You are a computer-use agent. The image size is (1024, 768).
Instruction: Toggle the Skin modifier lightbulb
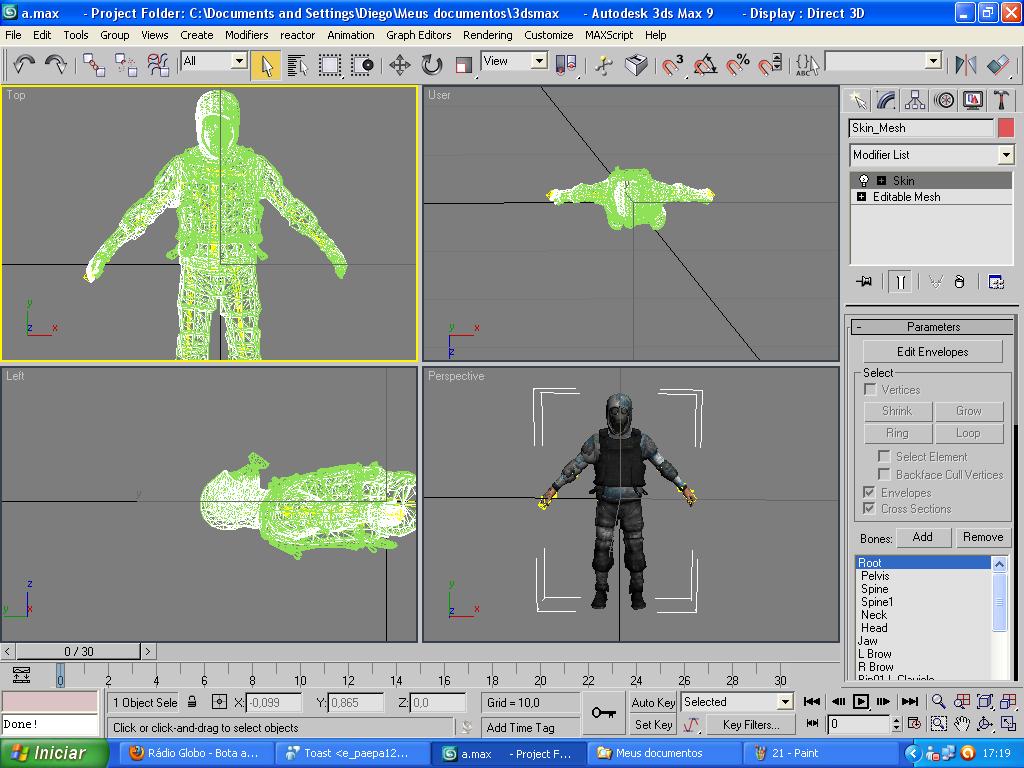[x=863, y=180]
